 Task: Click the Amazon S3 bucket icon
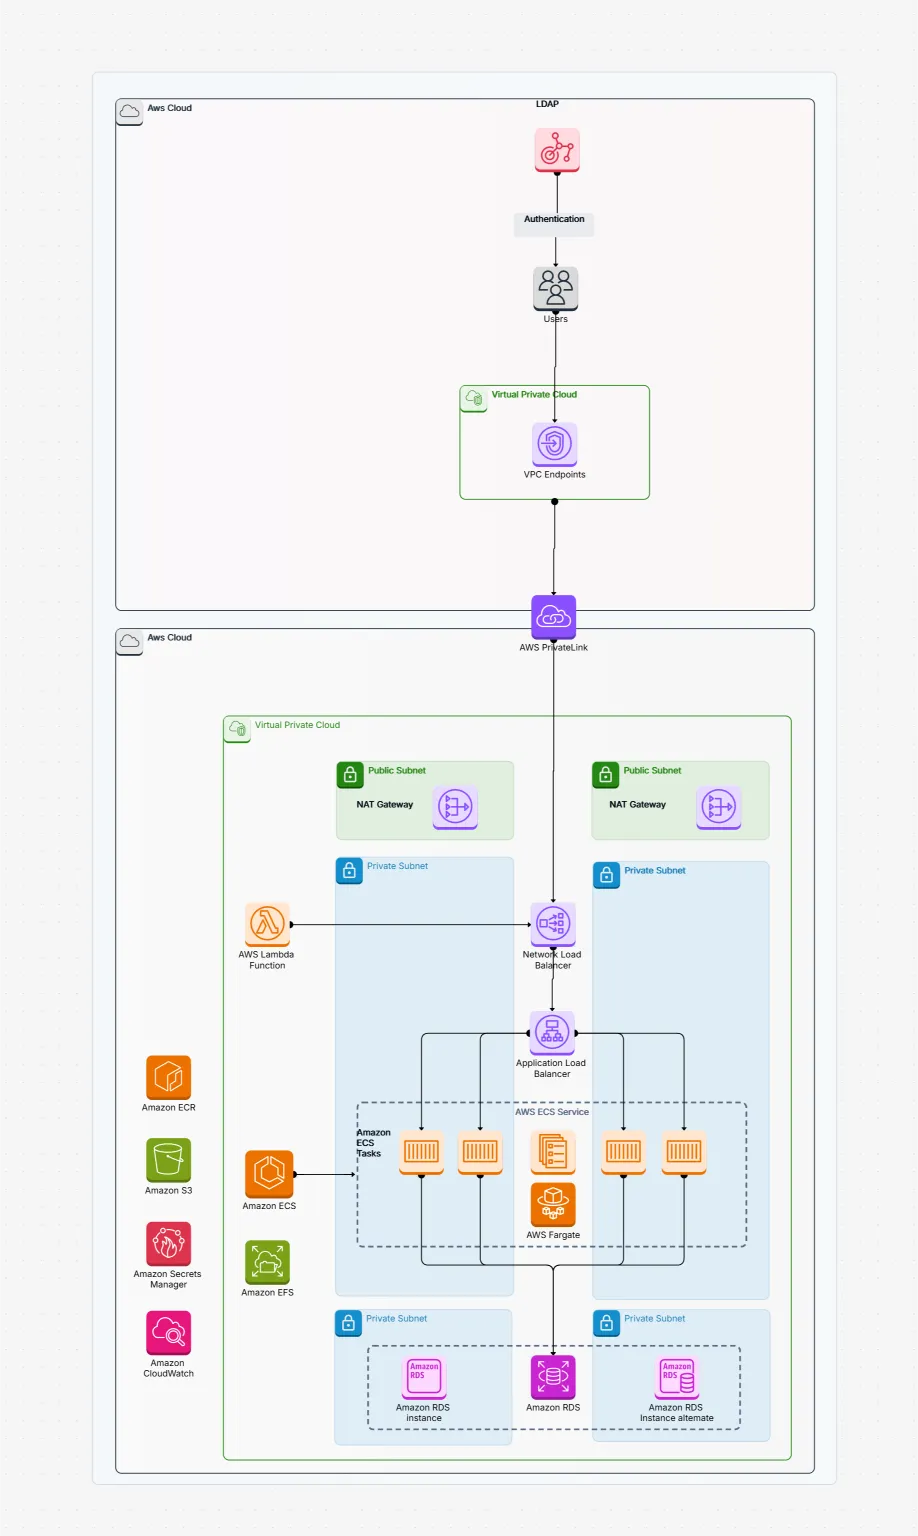tap(168, 1160)
